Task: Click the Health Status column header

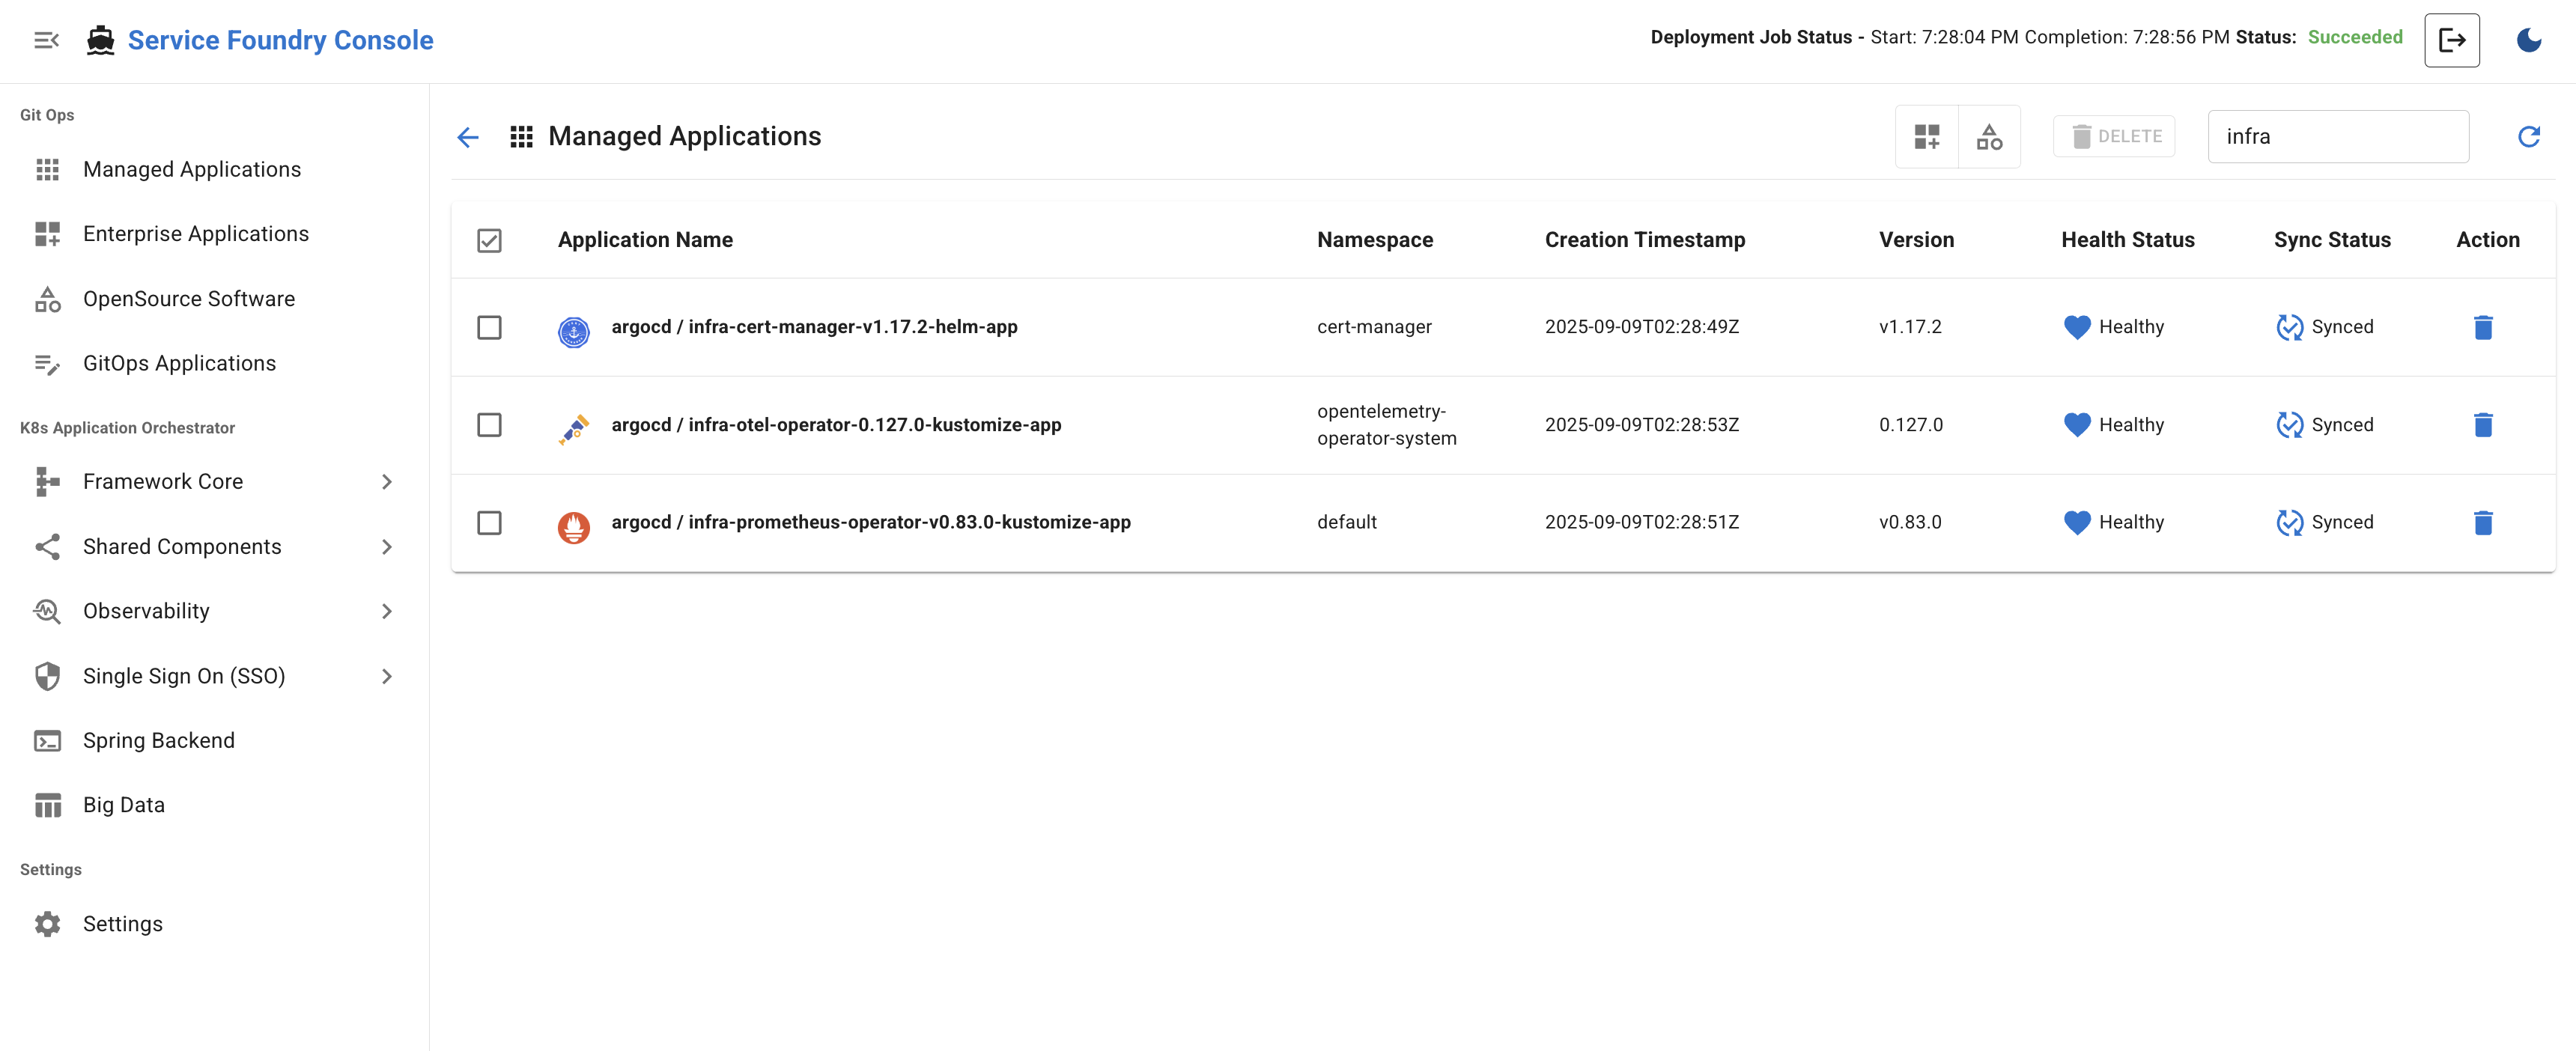Action: (x=2127, y=240)
